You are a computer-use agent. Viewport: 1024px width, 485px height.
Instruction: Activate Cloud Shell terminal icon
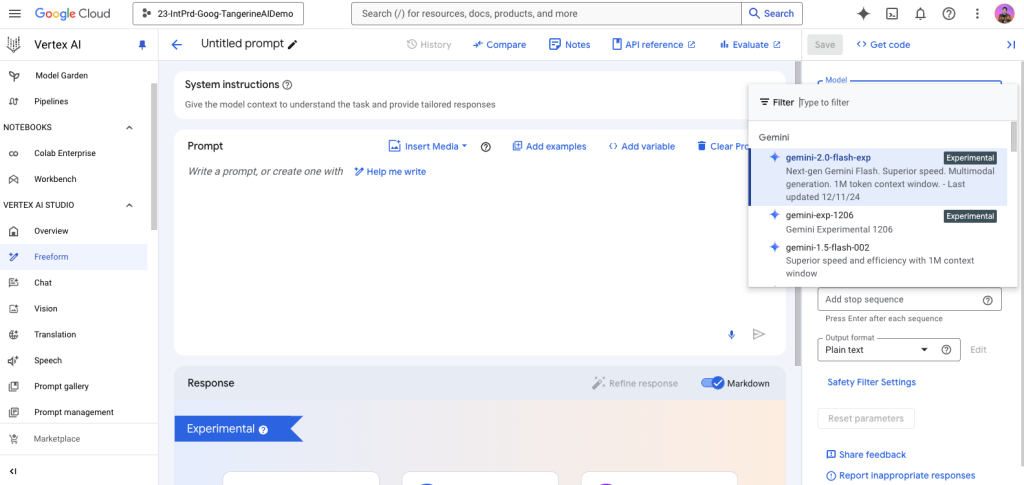891,14
